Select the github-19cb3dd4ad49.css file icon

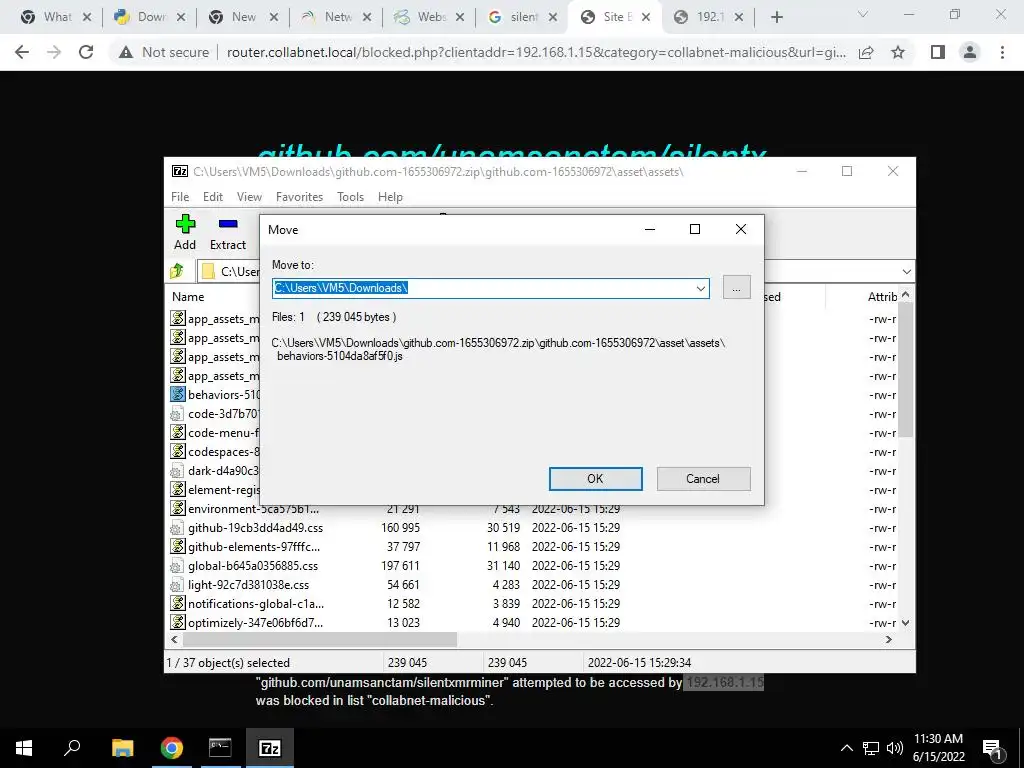177,527
